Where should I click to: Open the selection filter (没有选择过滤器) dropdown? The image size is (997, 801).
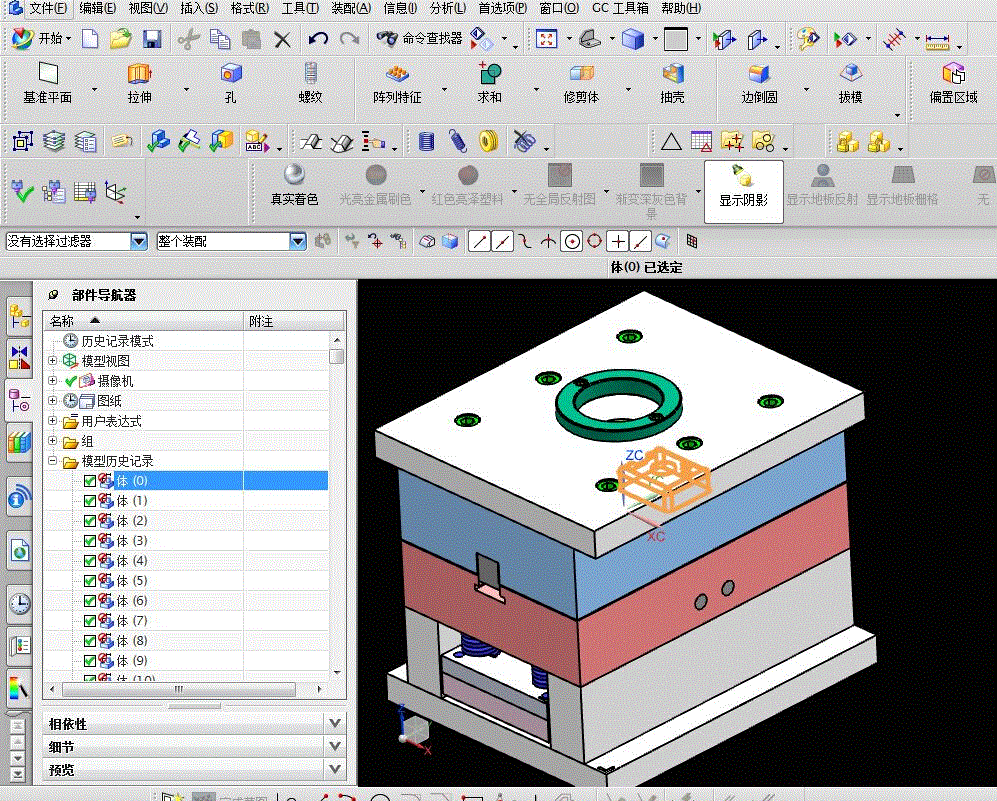139,242
